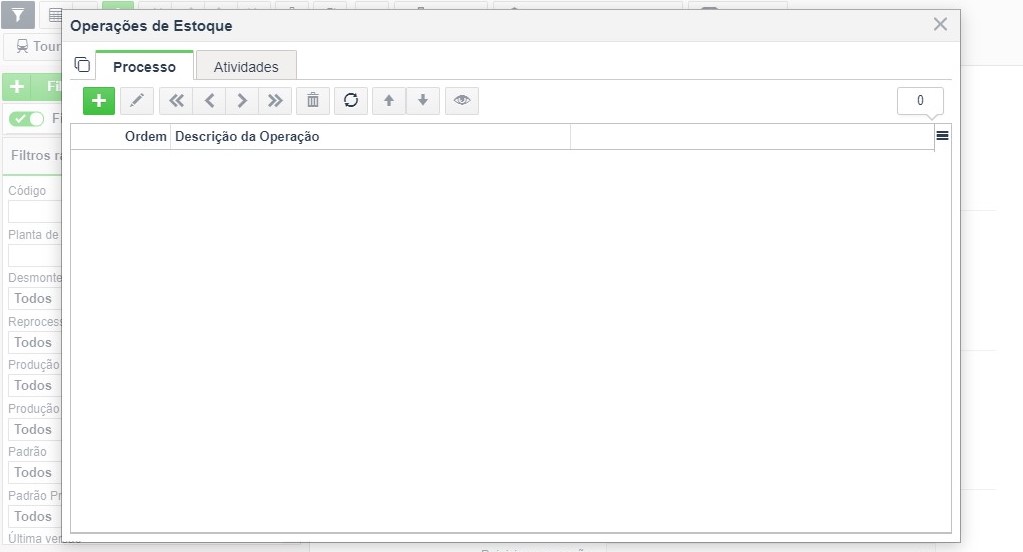The width and height of the screenshot is (1023, 552).
Task: Switch to the Atividades tab
Action: click(246, 67)
